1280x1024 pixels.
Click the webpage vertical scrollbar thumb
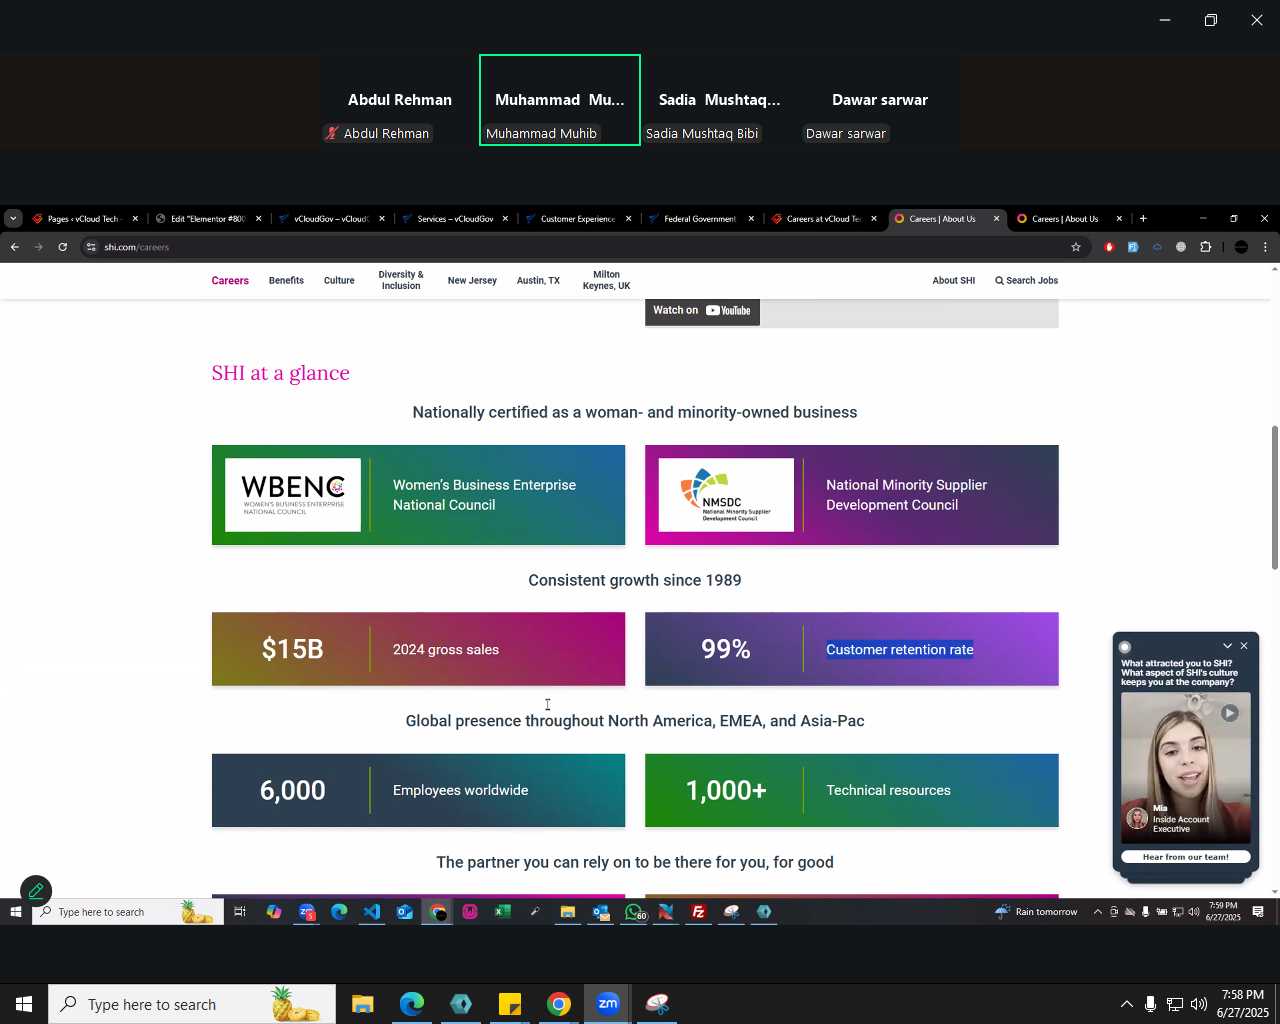click(x=1275, y=498)
